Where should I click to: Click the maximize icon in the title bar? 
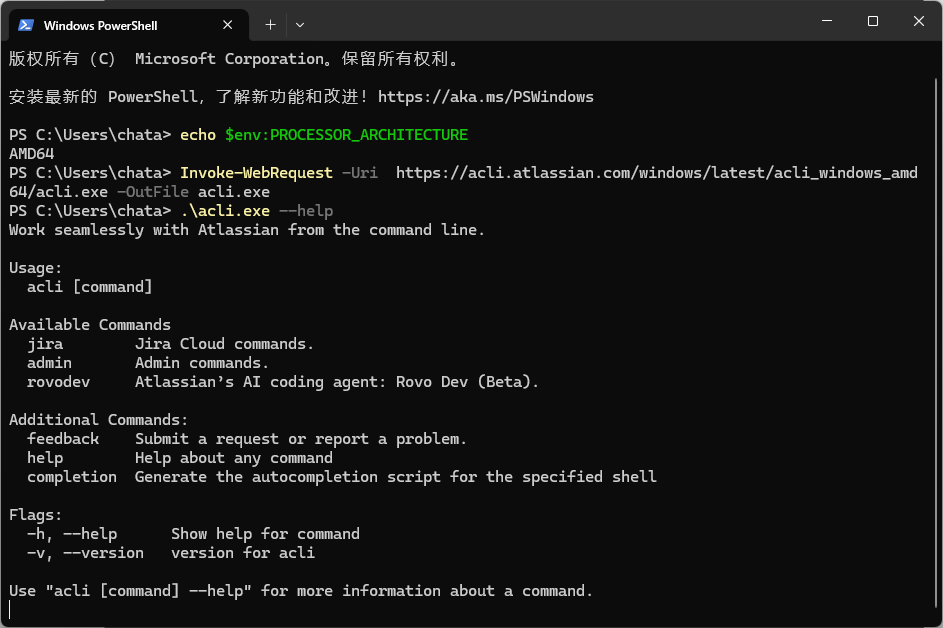(871, 21)
